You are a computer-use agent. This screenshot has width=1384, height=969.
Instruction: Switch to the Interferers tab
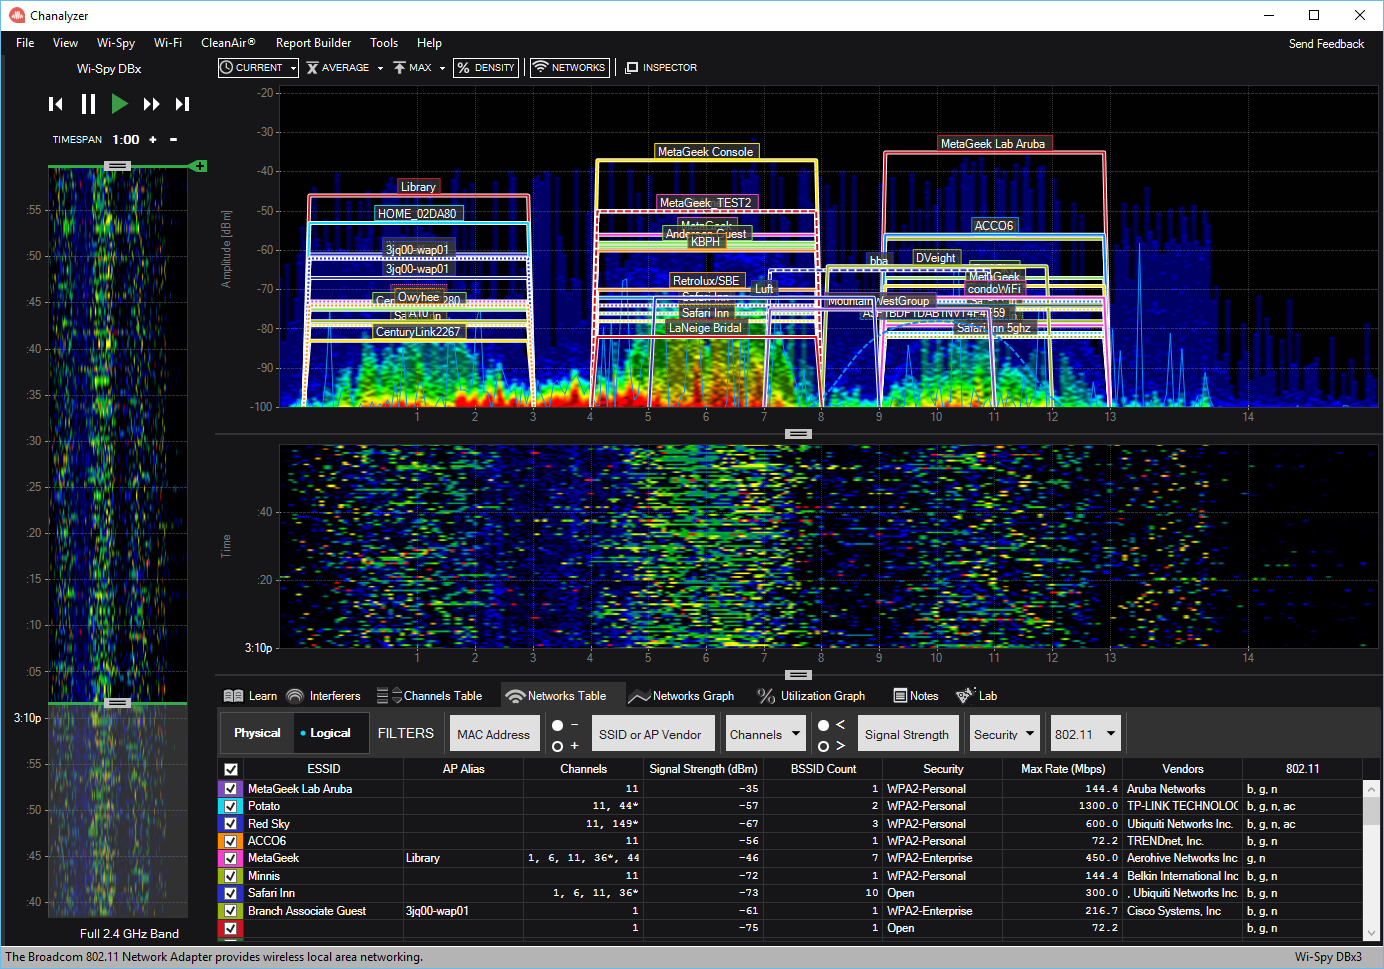coord(323,696)
